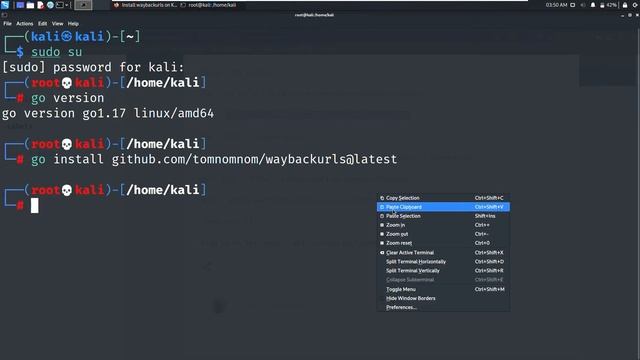Click the blue desktop icon in panel
The height and width of the screenshot is (360, 640).
click(20, 5)
